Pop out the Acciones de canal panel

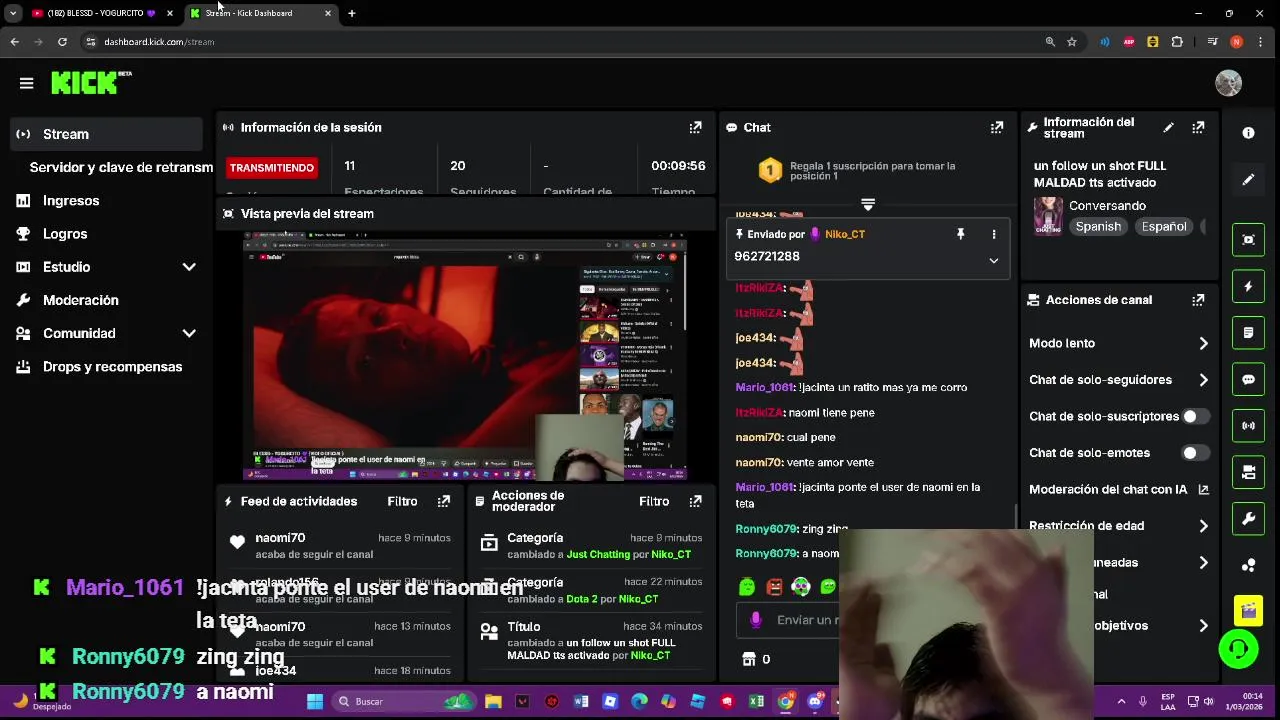(1198, 300)
